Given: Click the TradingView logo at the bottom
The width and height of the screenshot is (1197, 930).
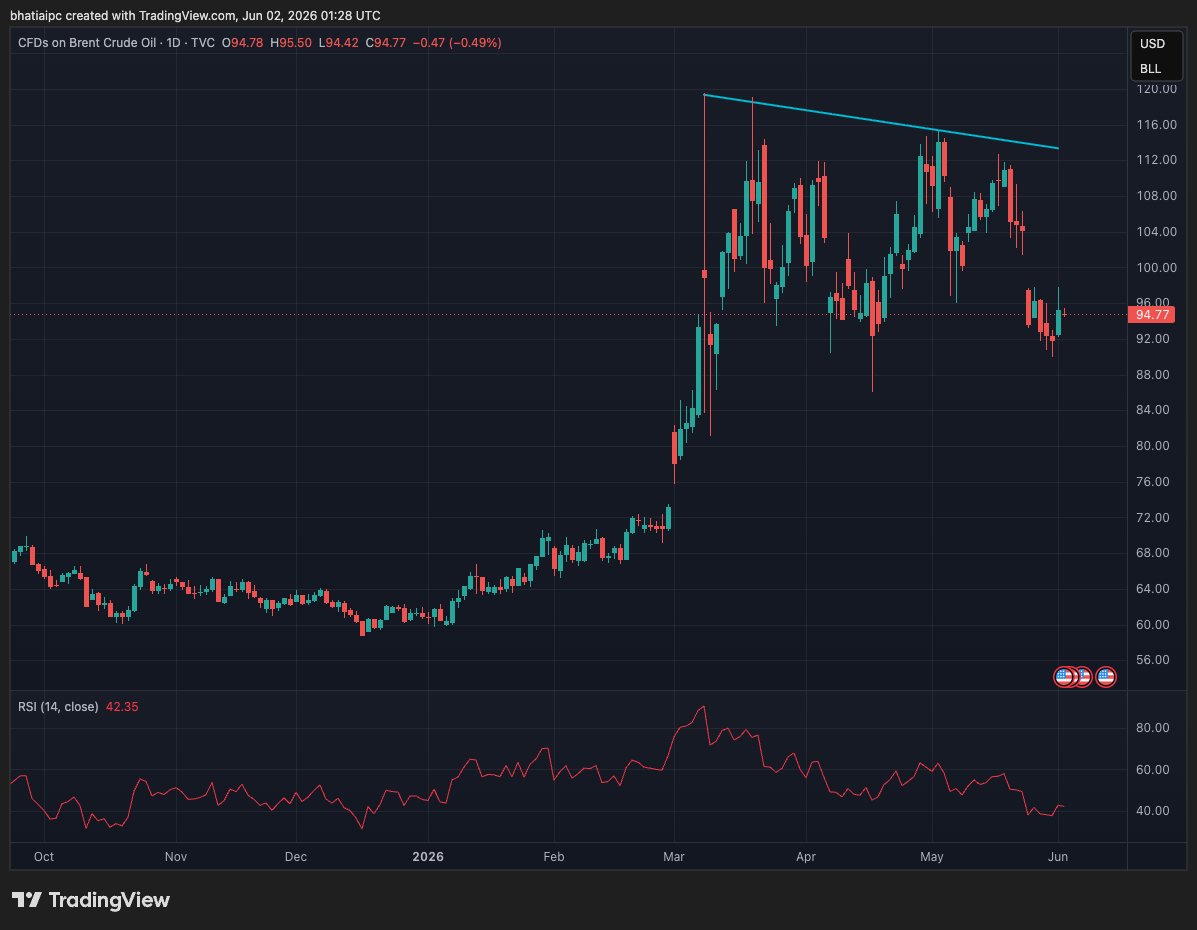Looking at the screenshot, I should (91, 900).
